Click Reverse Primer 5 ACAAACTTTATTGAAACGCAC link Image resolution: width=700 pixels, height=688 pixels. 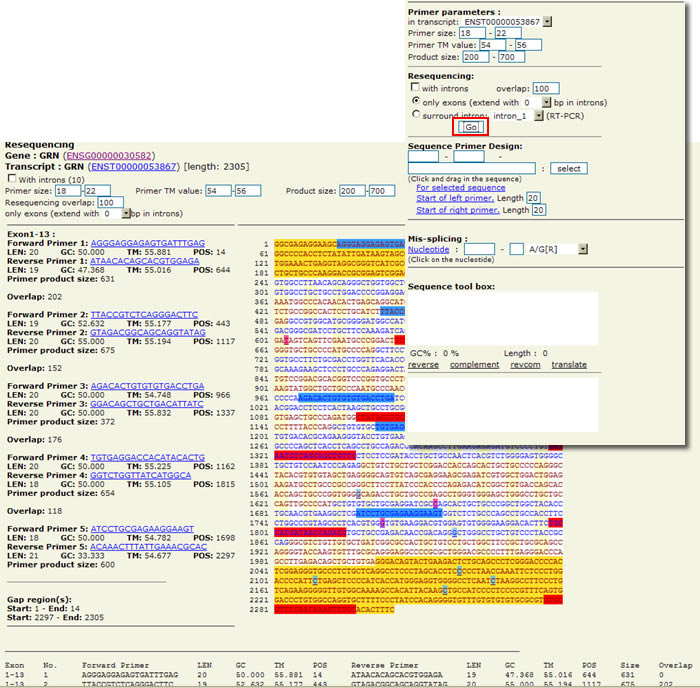149,546
